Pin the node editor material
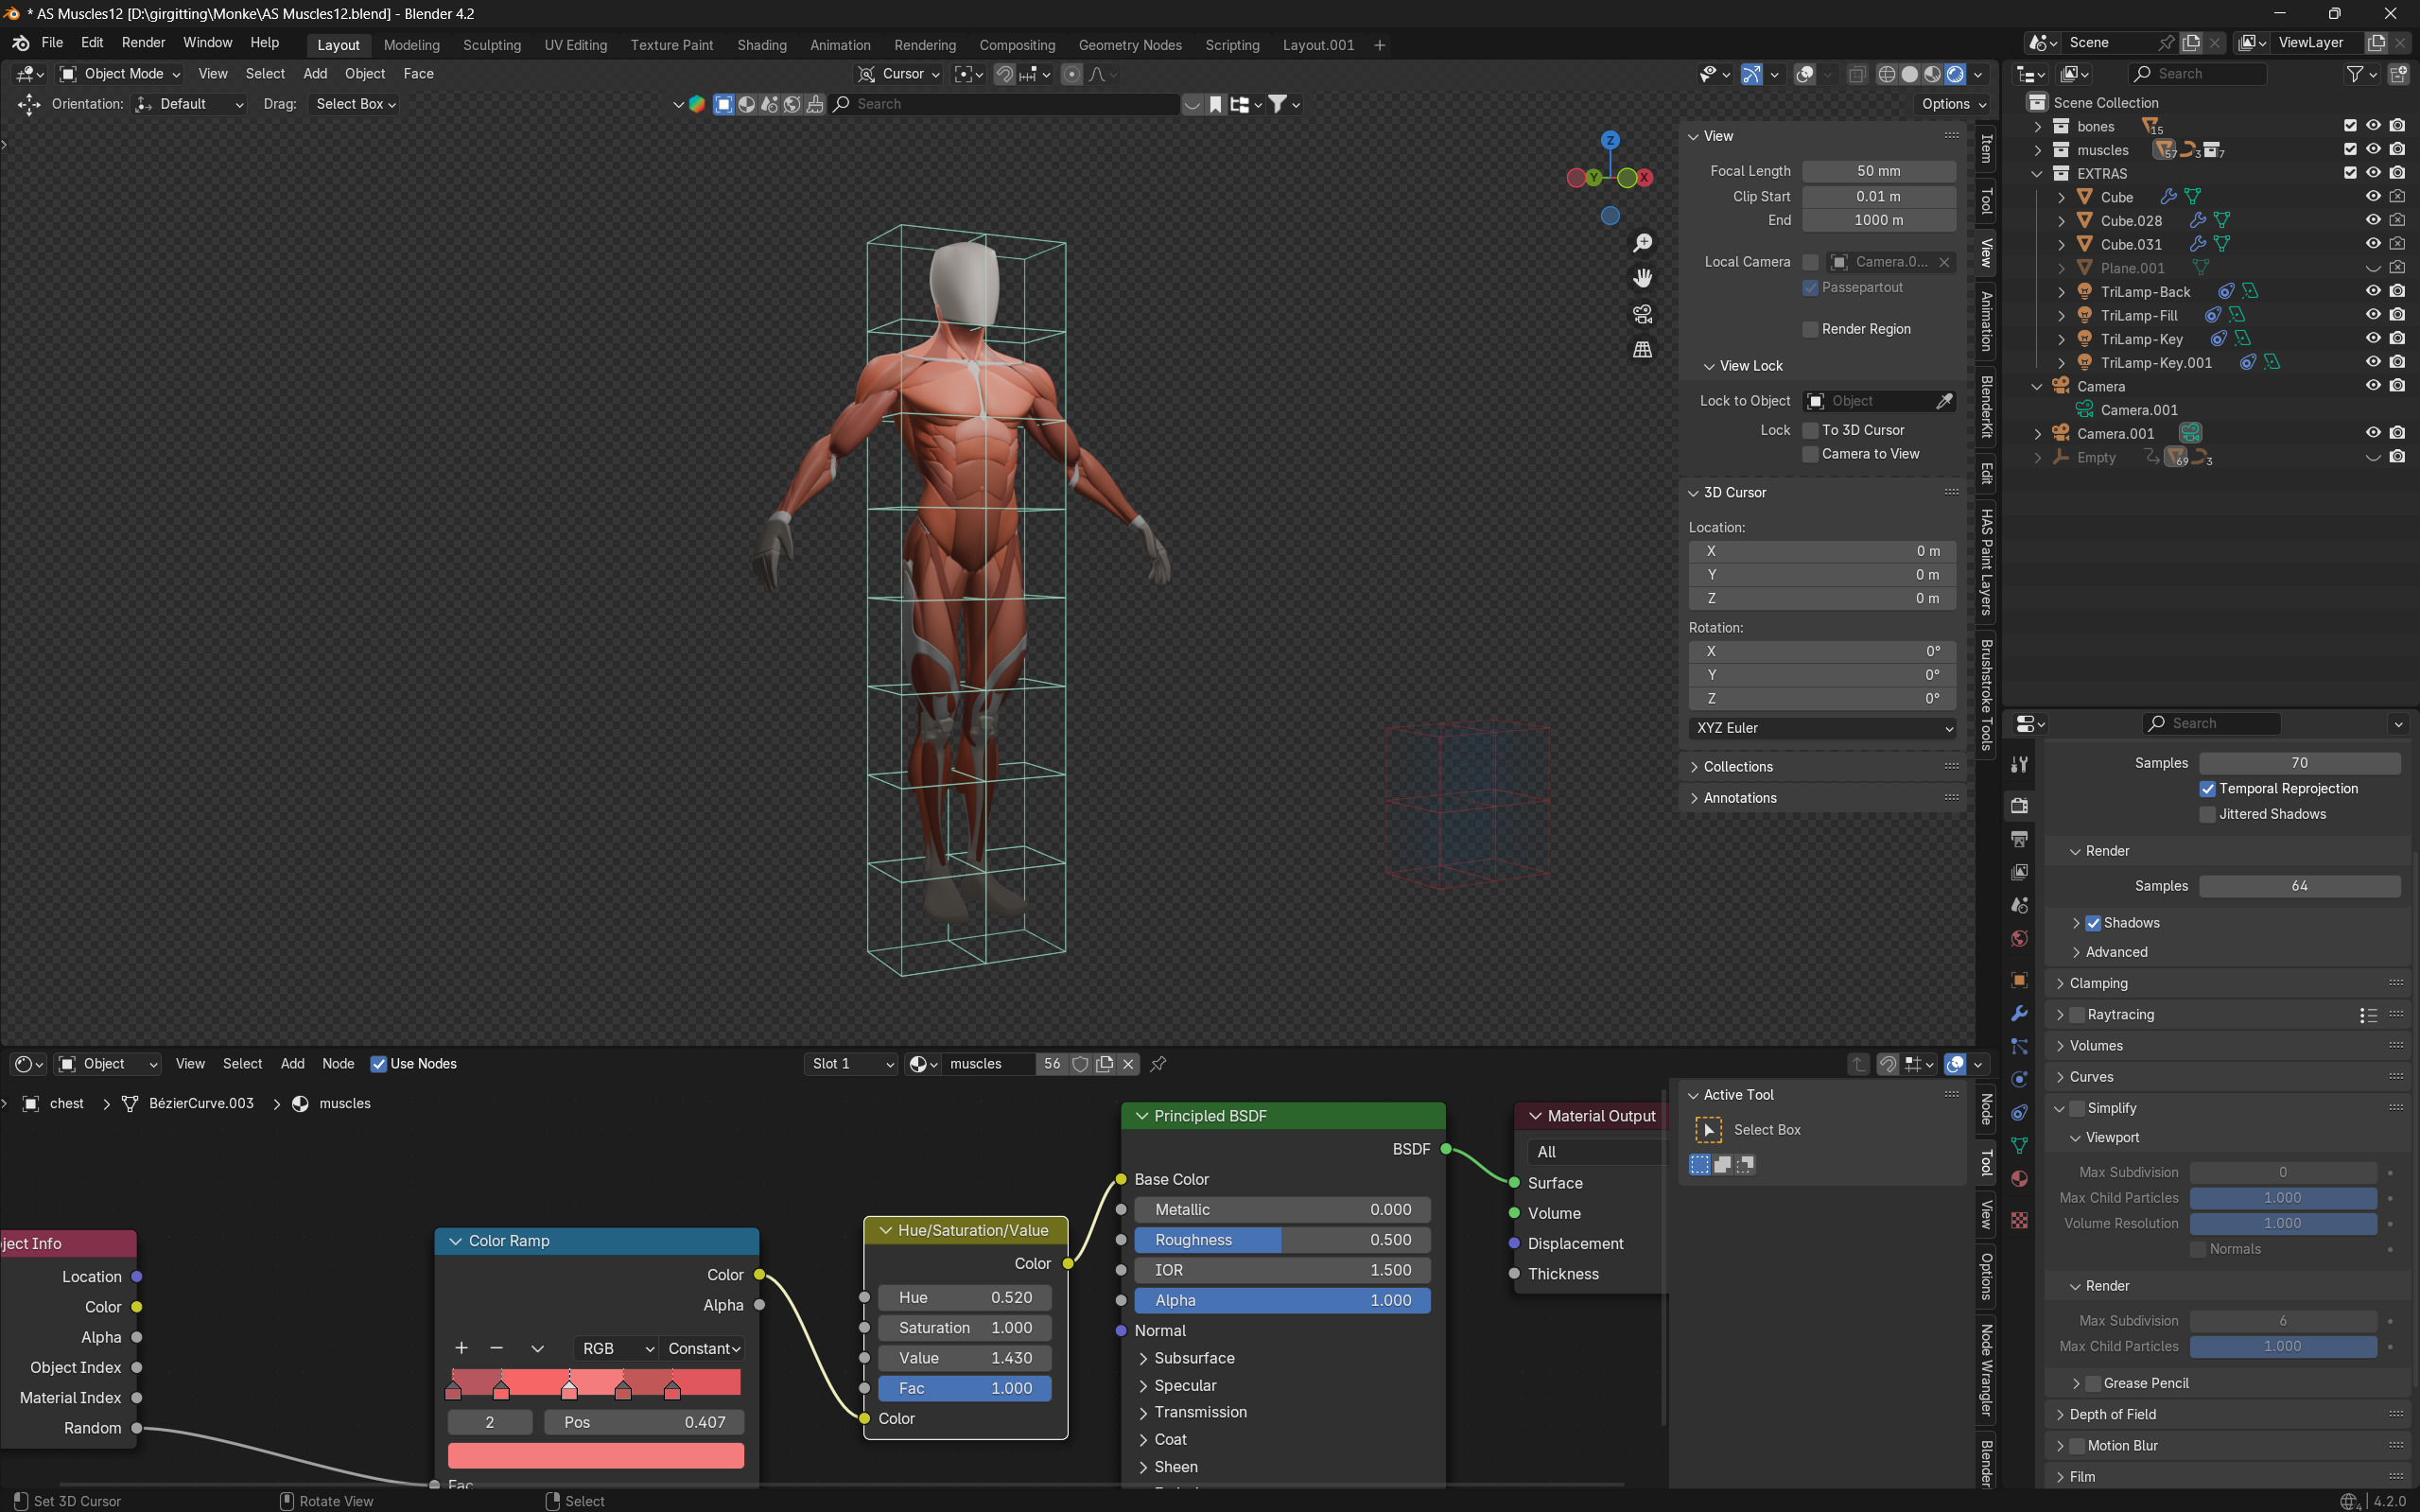Screen dimensions: 2420x1512 [1158, 1064]
